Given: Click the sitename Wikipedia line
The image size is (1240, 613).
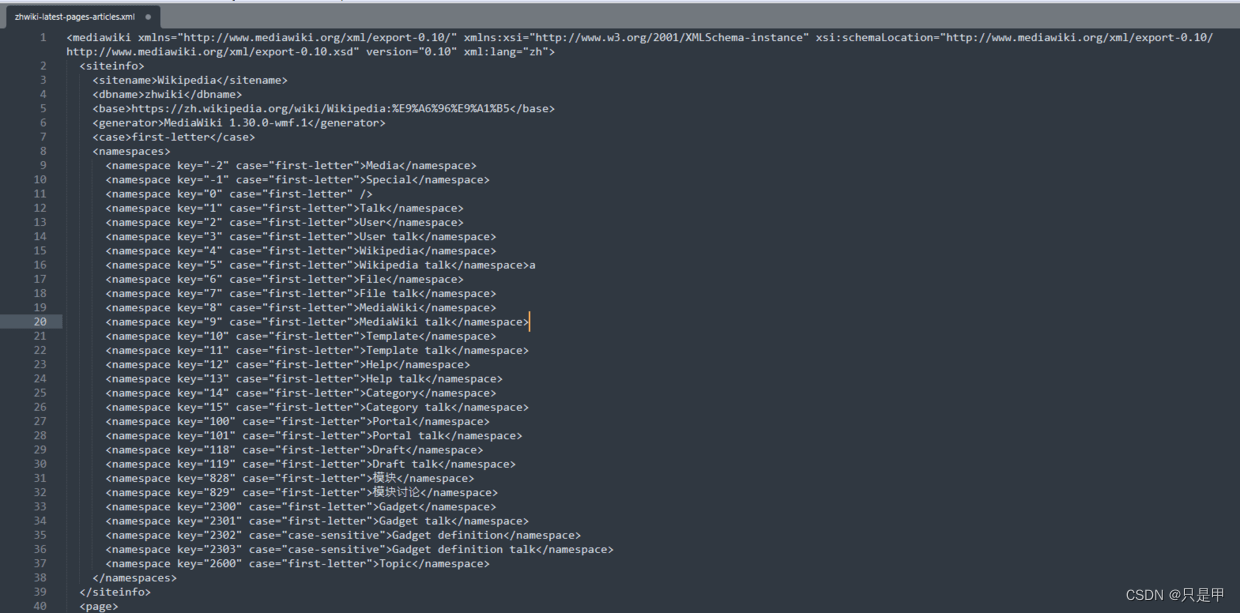Looking at the screenshot, I should tap(190, 80).
